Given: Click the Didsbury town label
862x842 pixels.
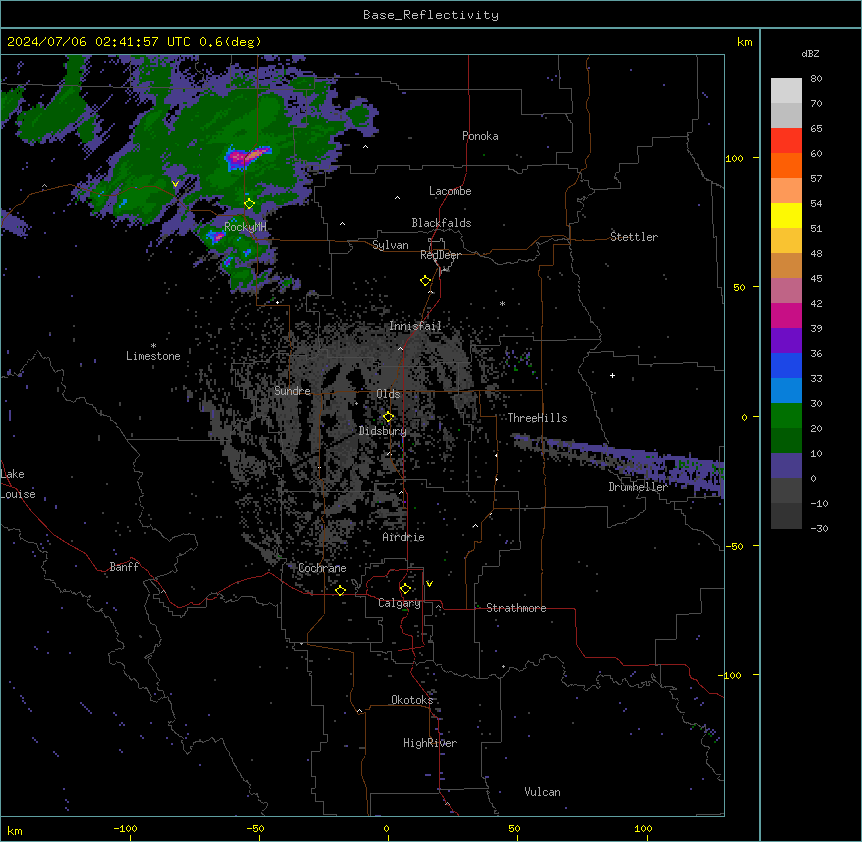Looking at the screenshot, I should [x=383, y=431].
